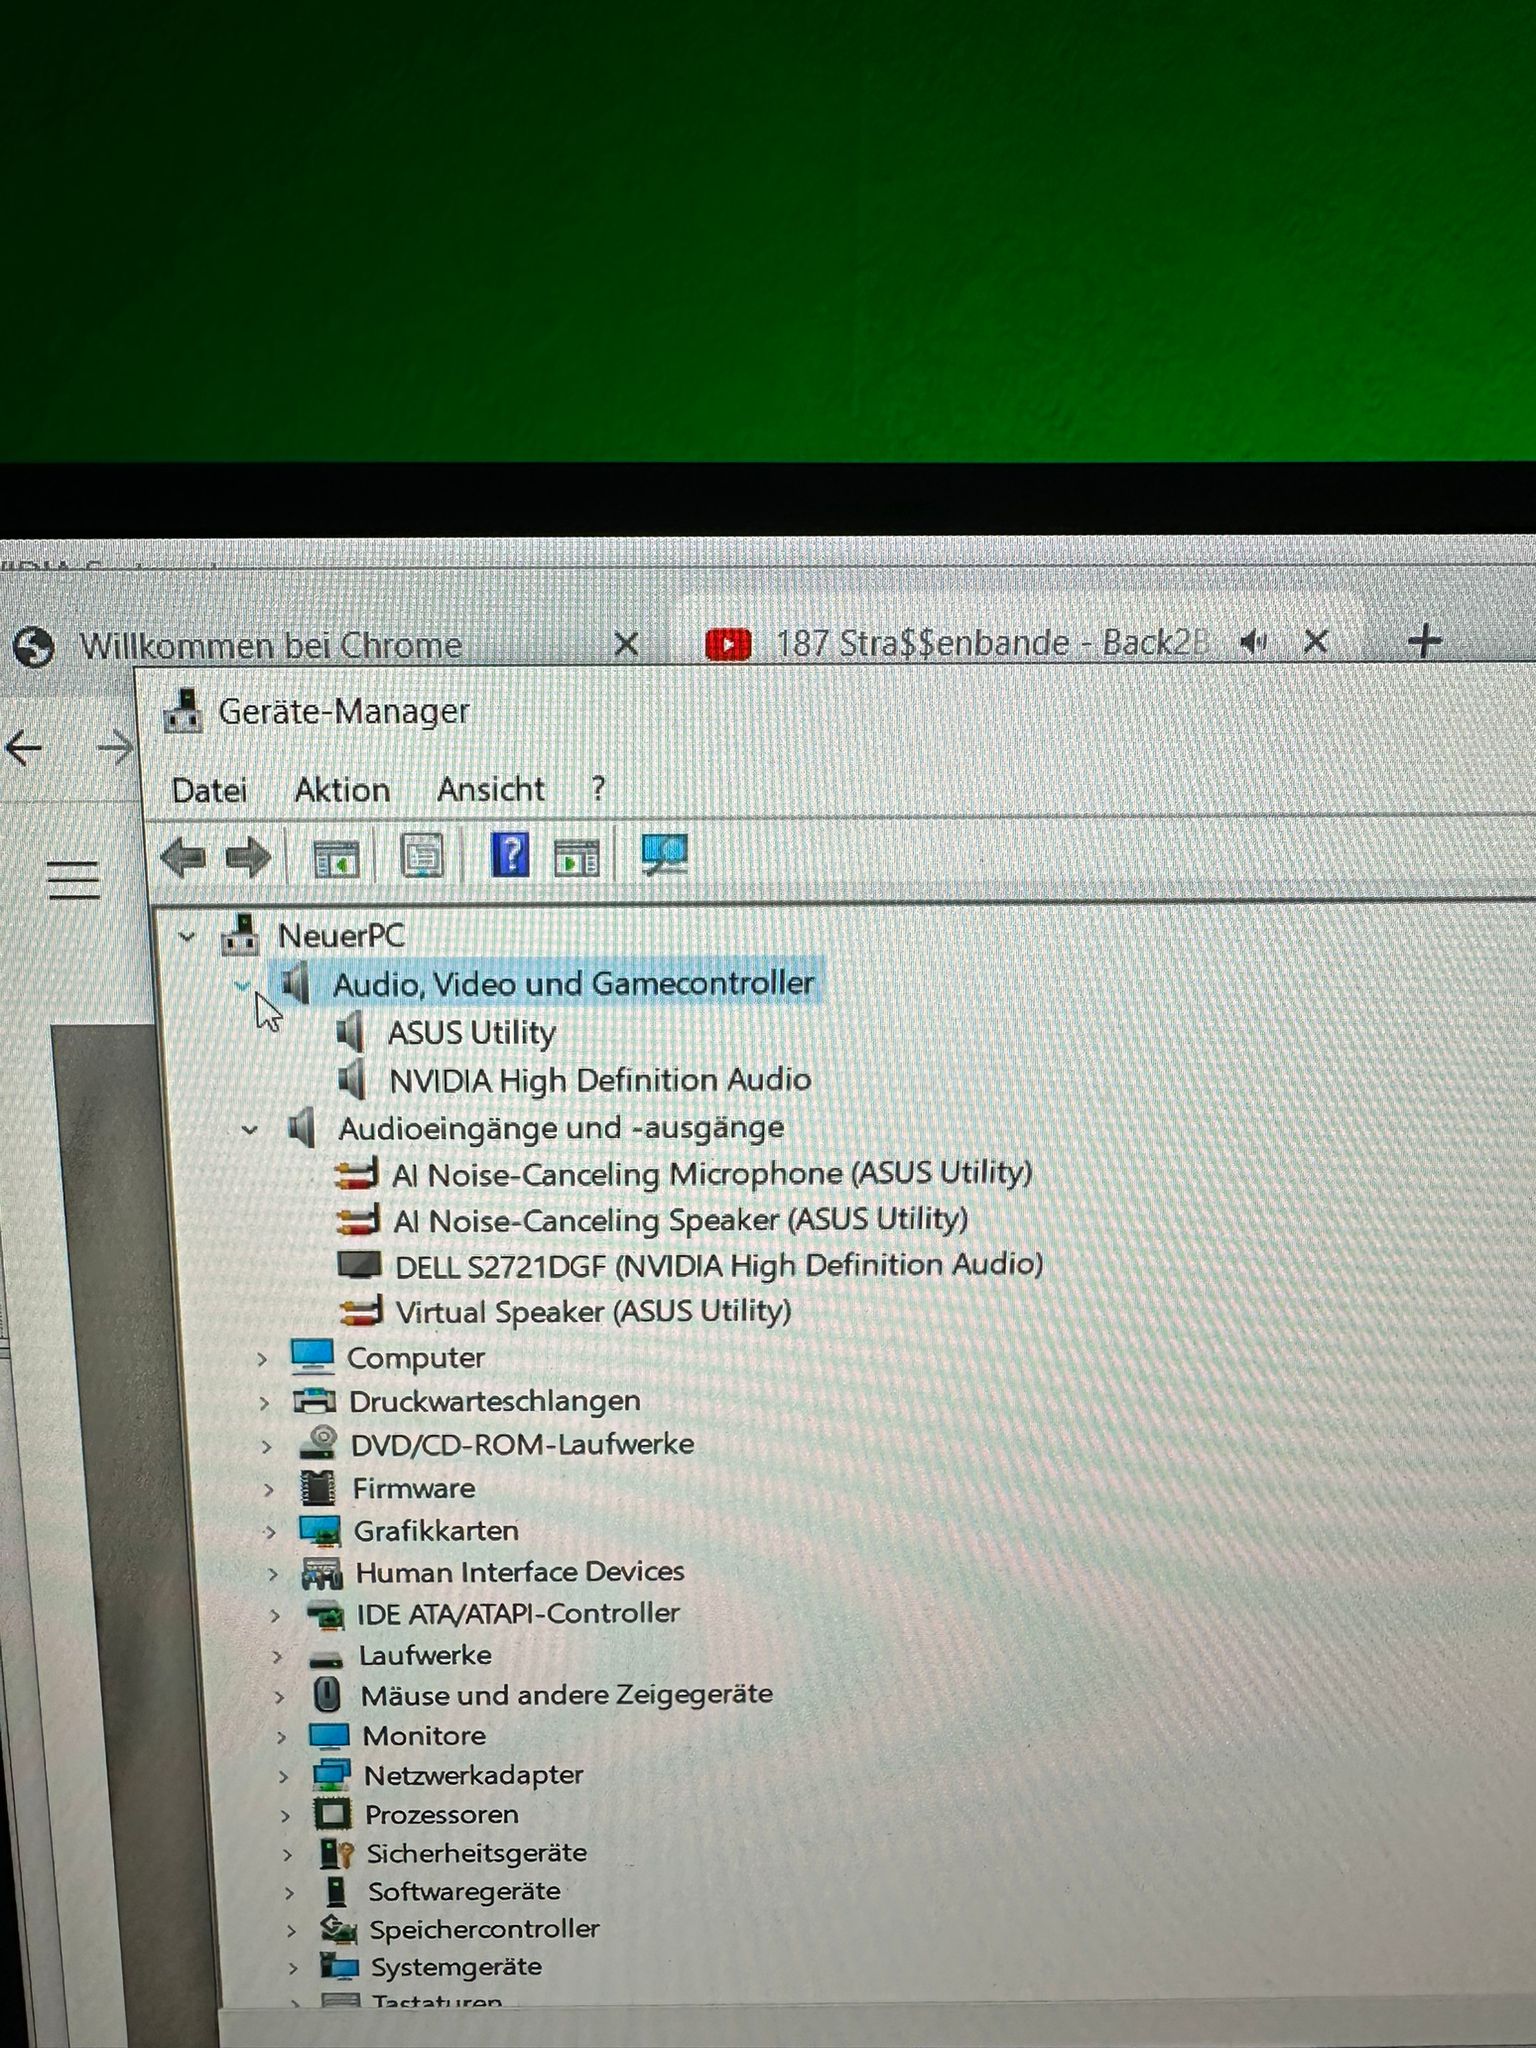This screenshot has height=2048, width=1536.
Task: Click NVIDIA High Definition Audio speaker icon
Action: coord(351,1079)
